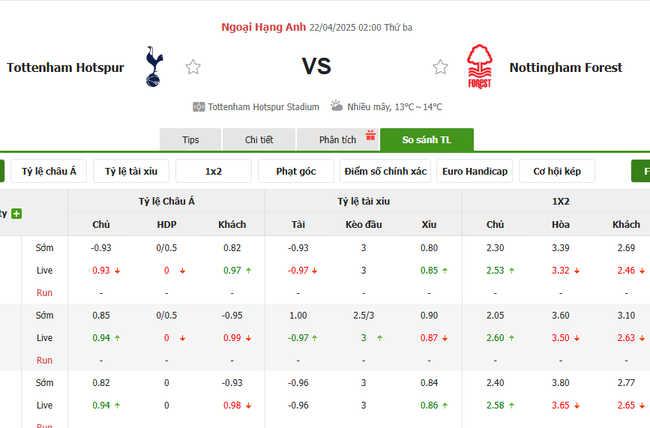
Task: Click the cloudy weather icon
Action: pos(337,105)
